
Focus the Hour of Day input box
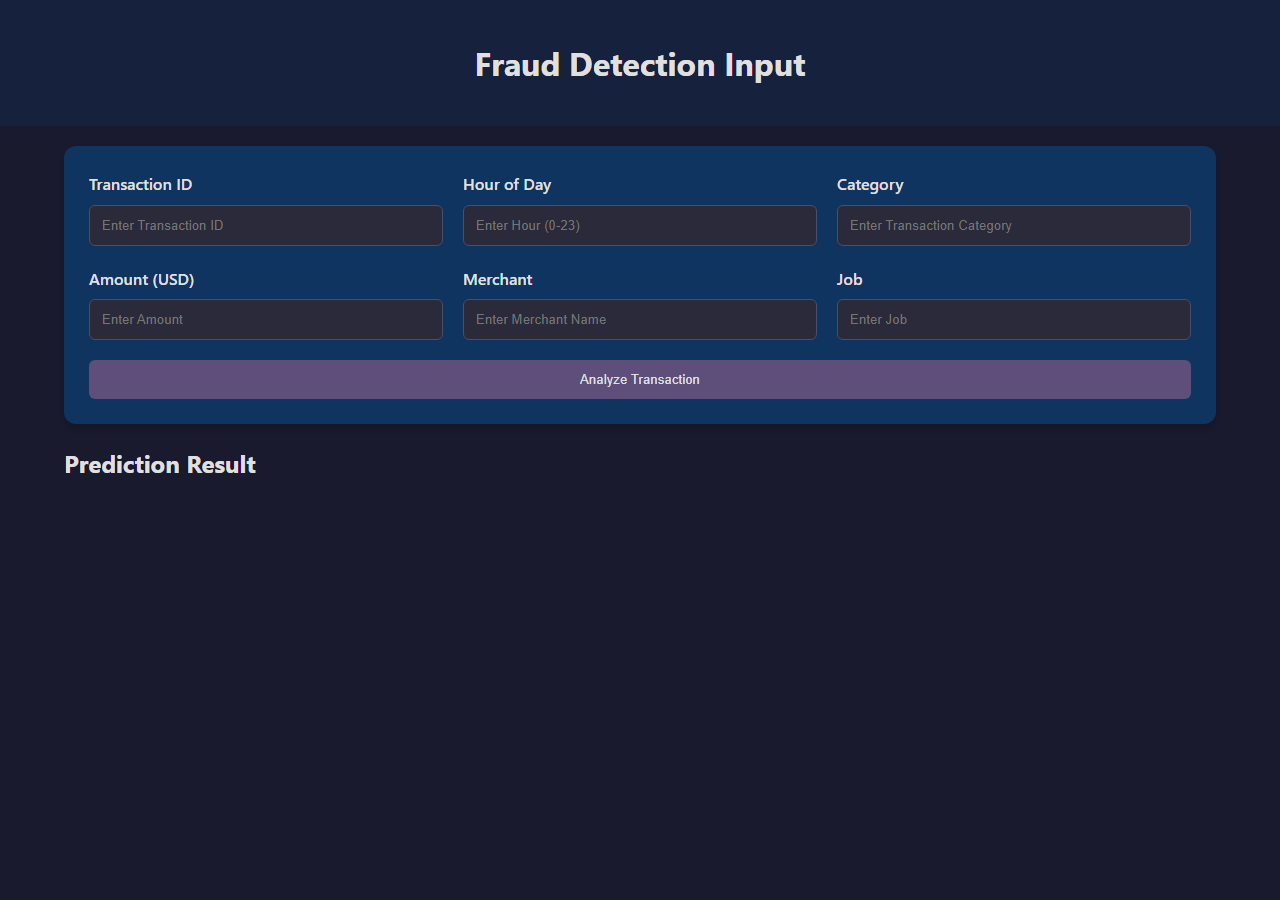tap(640, 225)
